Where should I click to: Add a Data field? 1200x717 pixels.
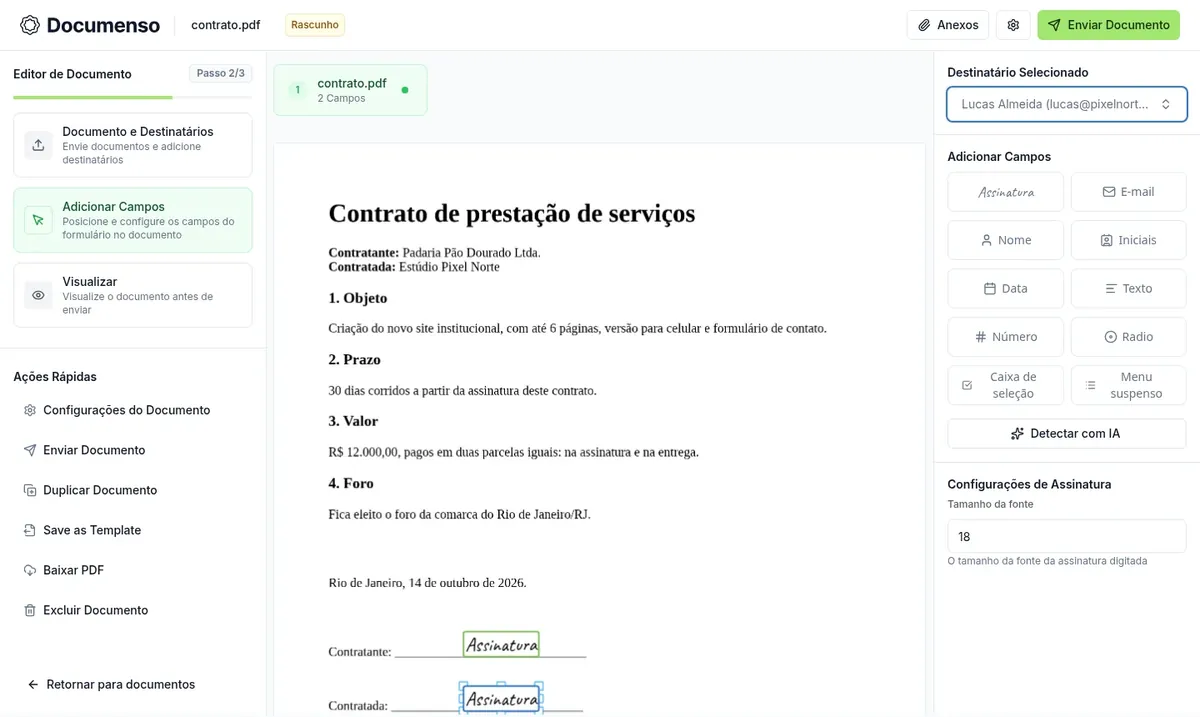click(x=1006, y=288)
